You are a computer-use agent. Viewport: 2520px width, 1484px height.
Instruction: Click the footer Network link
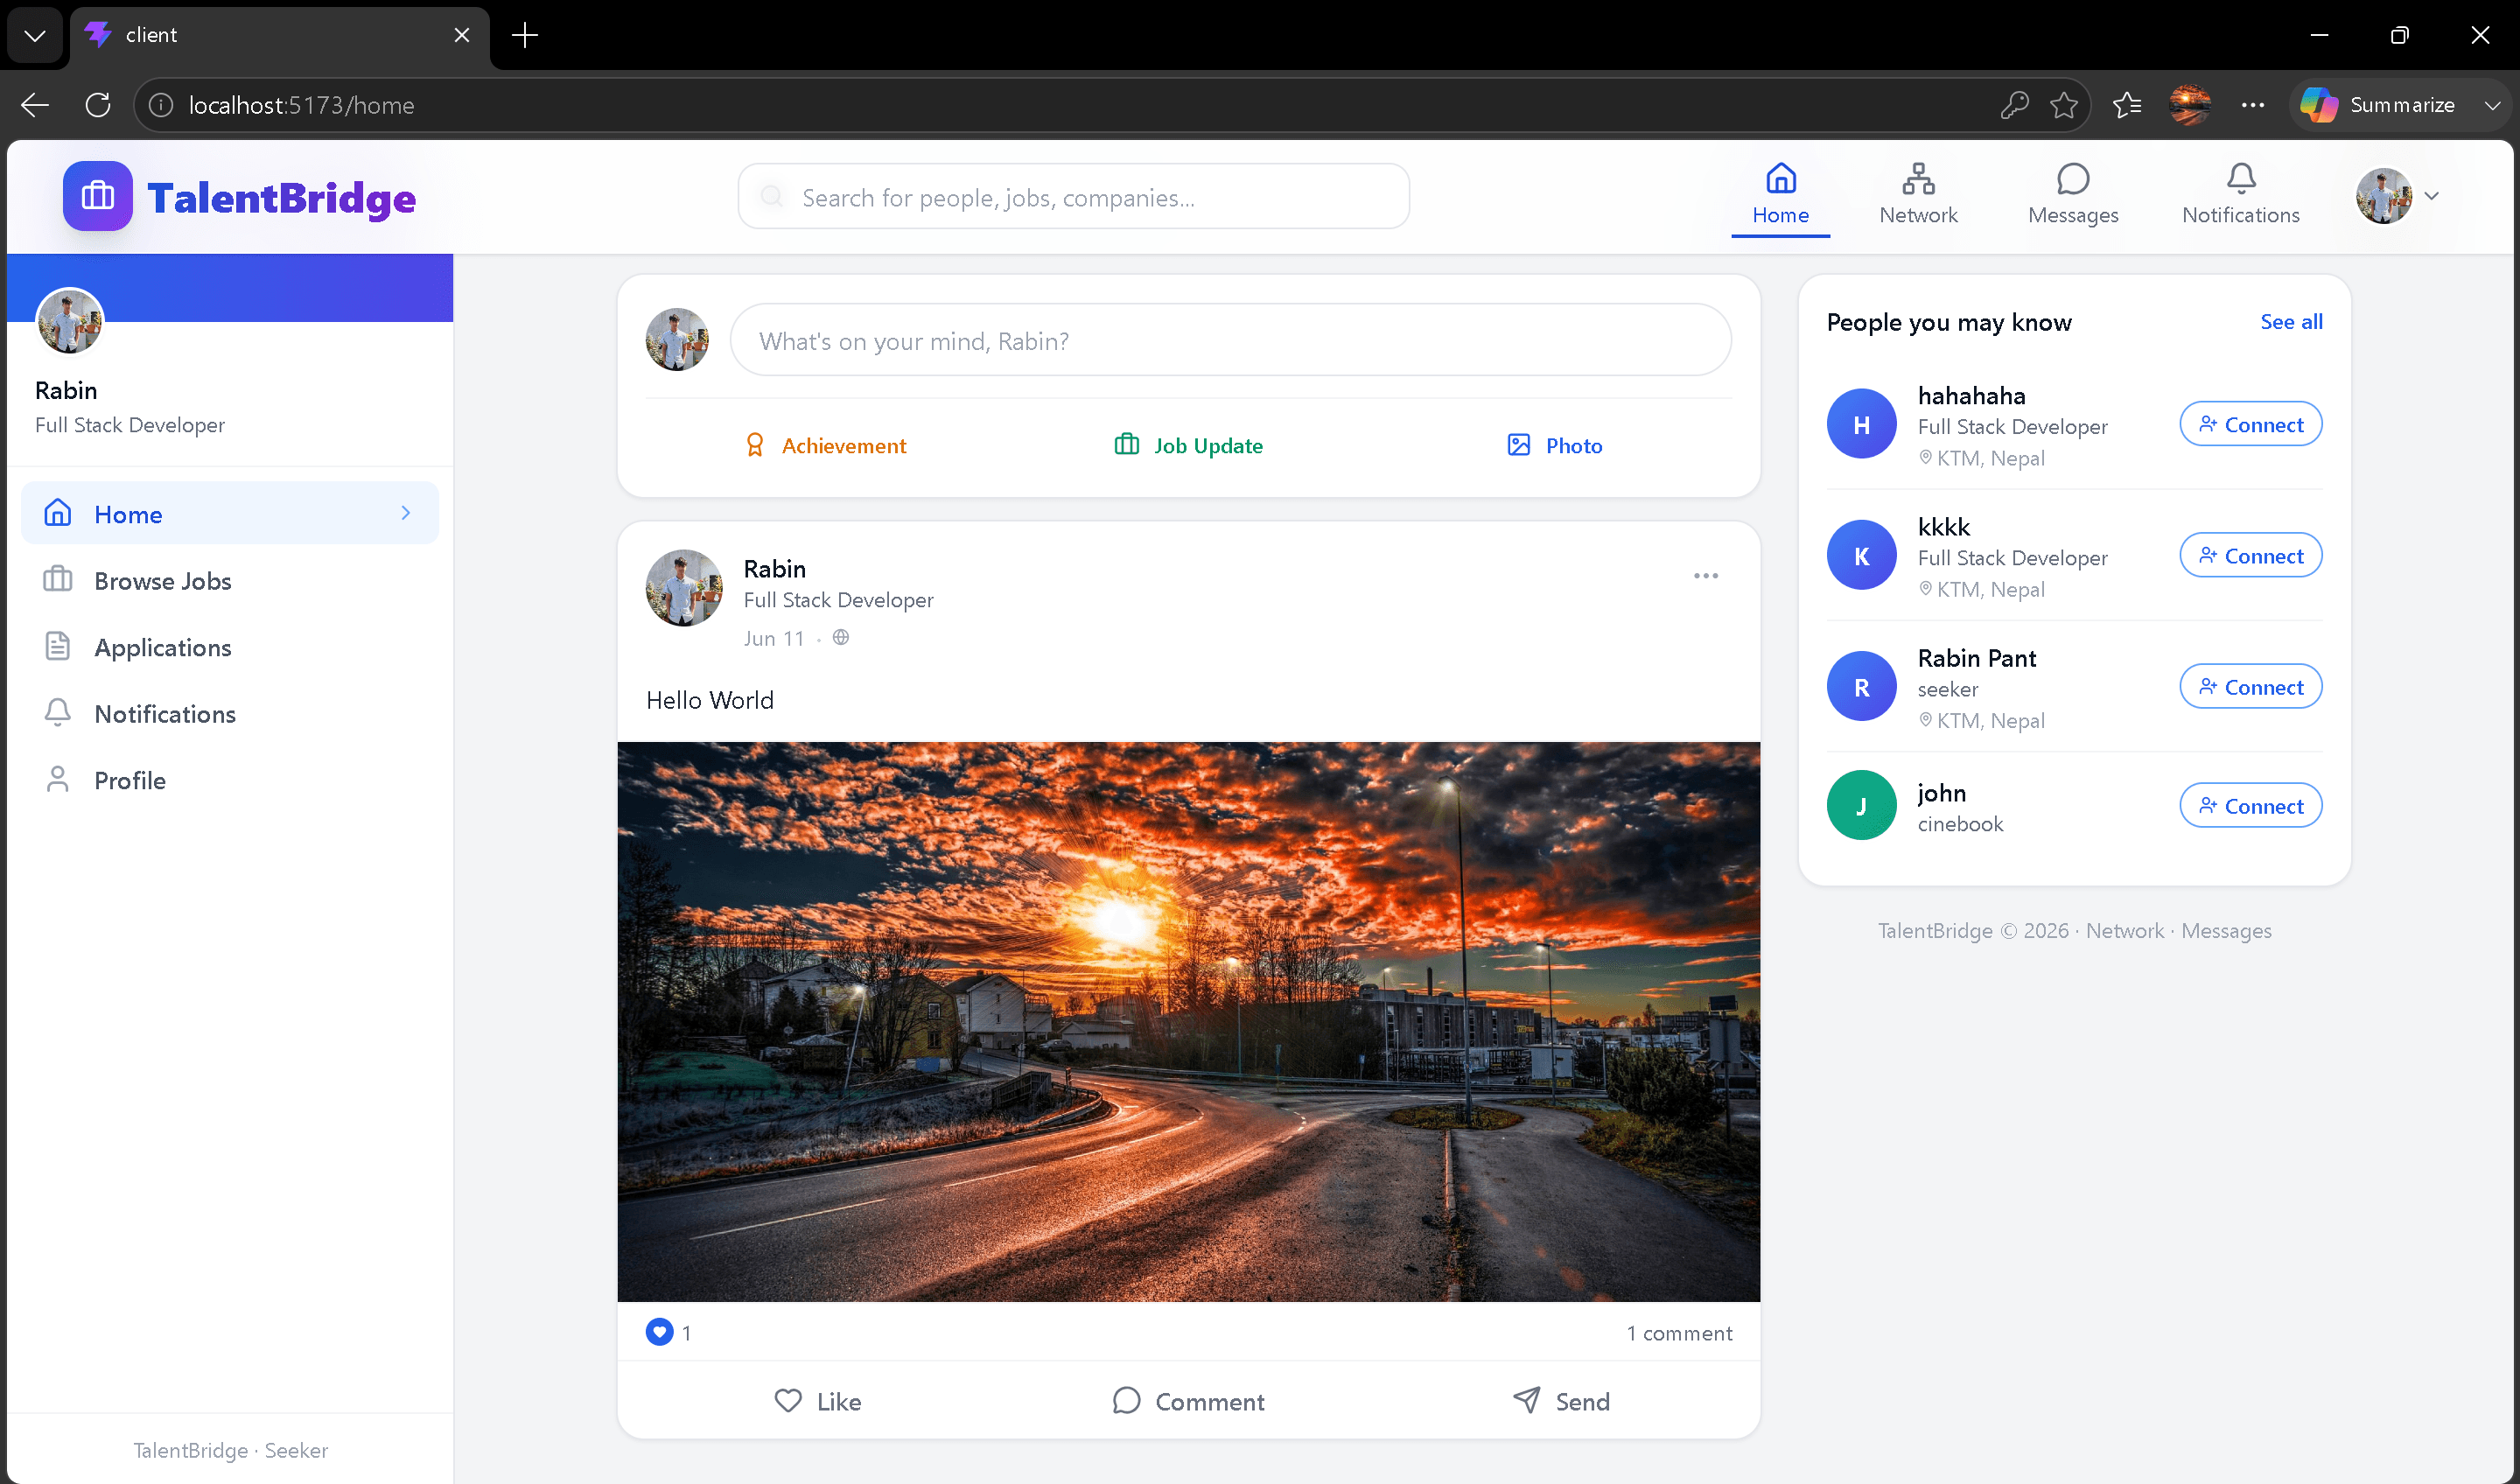click(x=2124, y=930)
